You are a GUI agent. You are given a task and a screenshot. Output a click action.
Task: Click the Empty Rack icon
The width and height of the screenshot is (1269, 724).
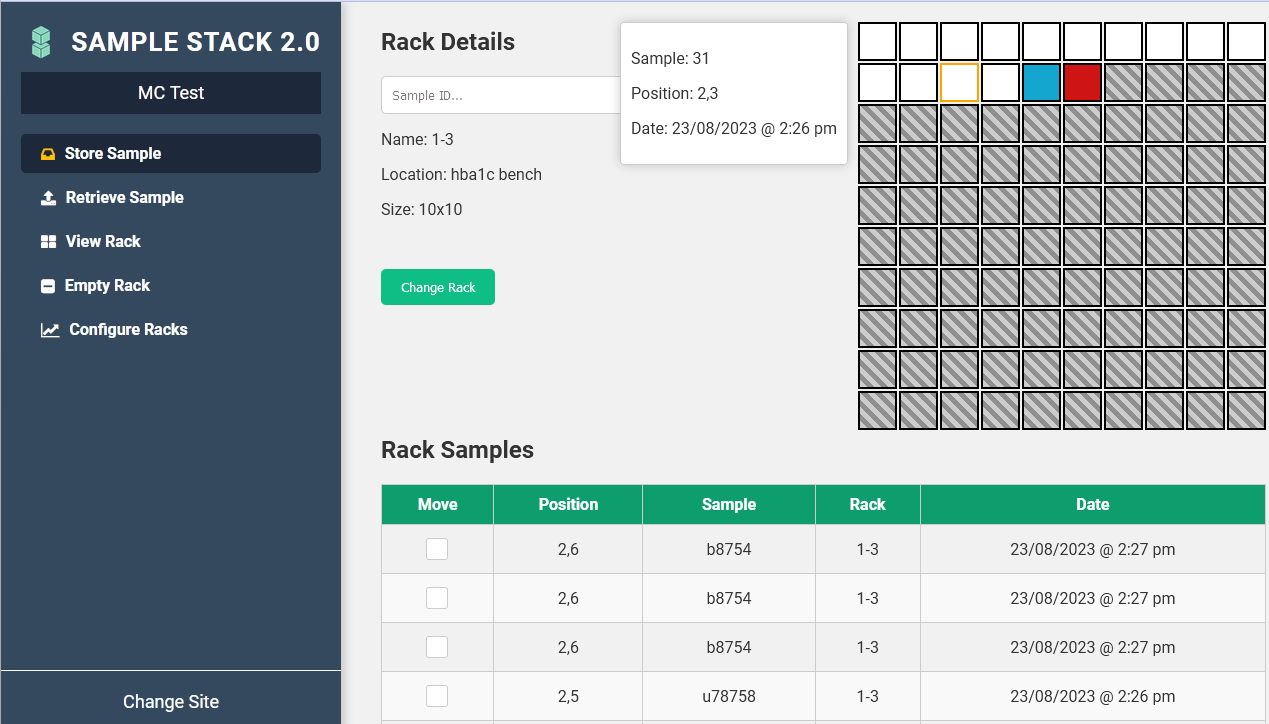click(47, 285)
